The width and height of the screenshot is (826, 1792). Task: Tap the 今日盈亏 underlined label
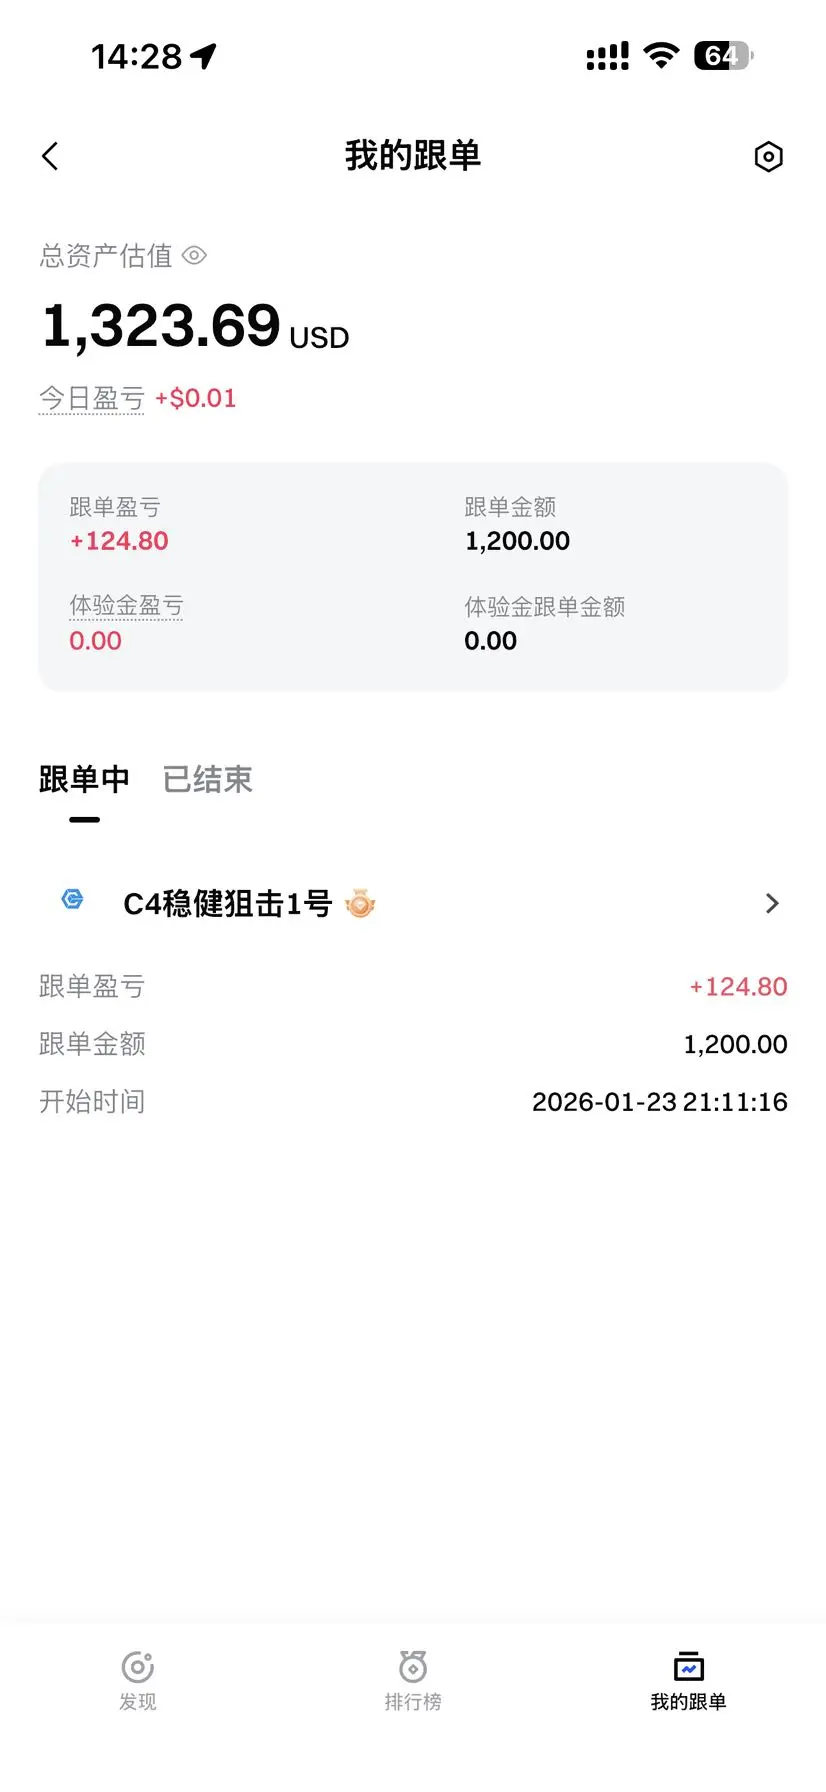coord(92,398)
